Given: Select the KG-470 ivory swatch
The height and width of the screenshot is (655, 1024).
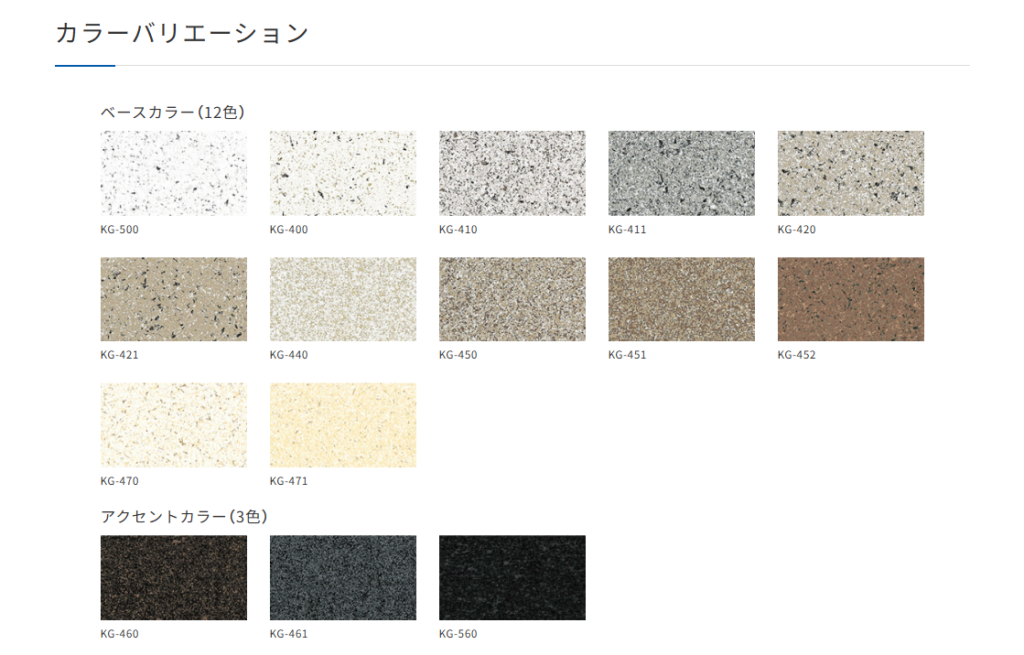Looking at the screenshot, I should [173, 425].
